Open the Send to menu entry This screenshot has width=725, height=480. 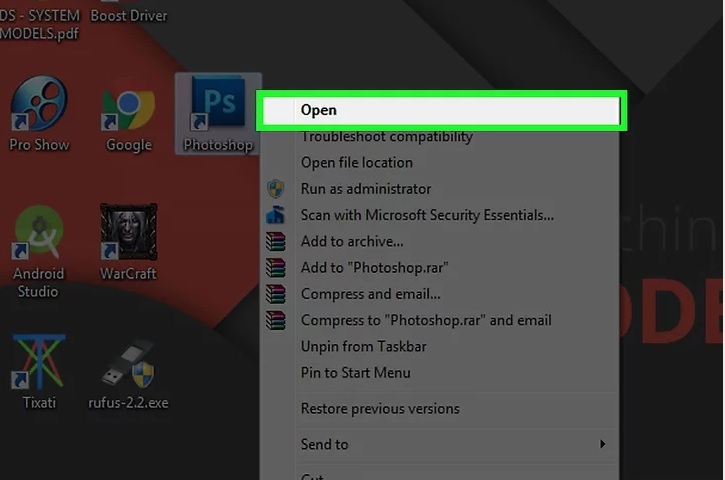tap(439, 444)
